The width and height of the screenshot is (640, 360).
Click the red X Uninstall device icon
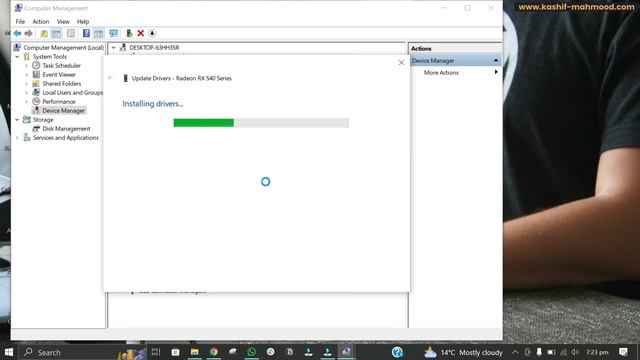click(x=140, y=33)
